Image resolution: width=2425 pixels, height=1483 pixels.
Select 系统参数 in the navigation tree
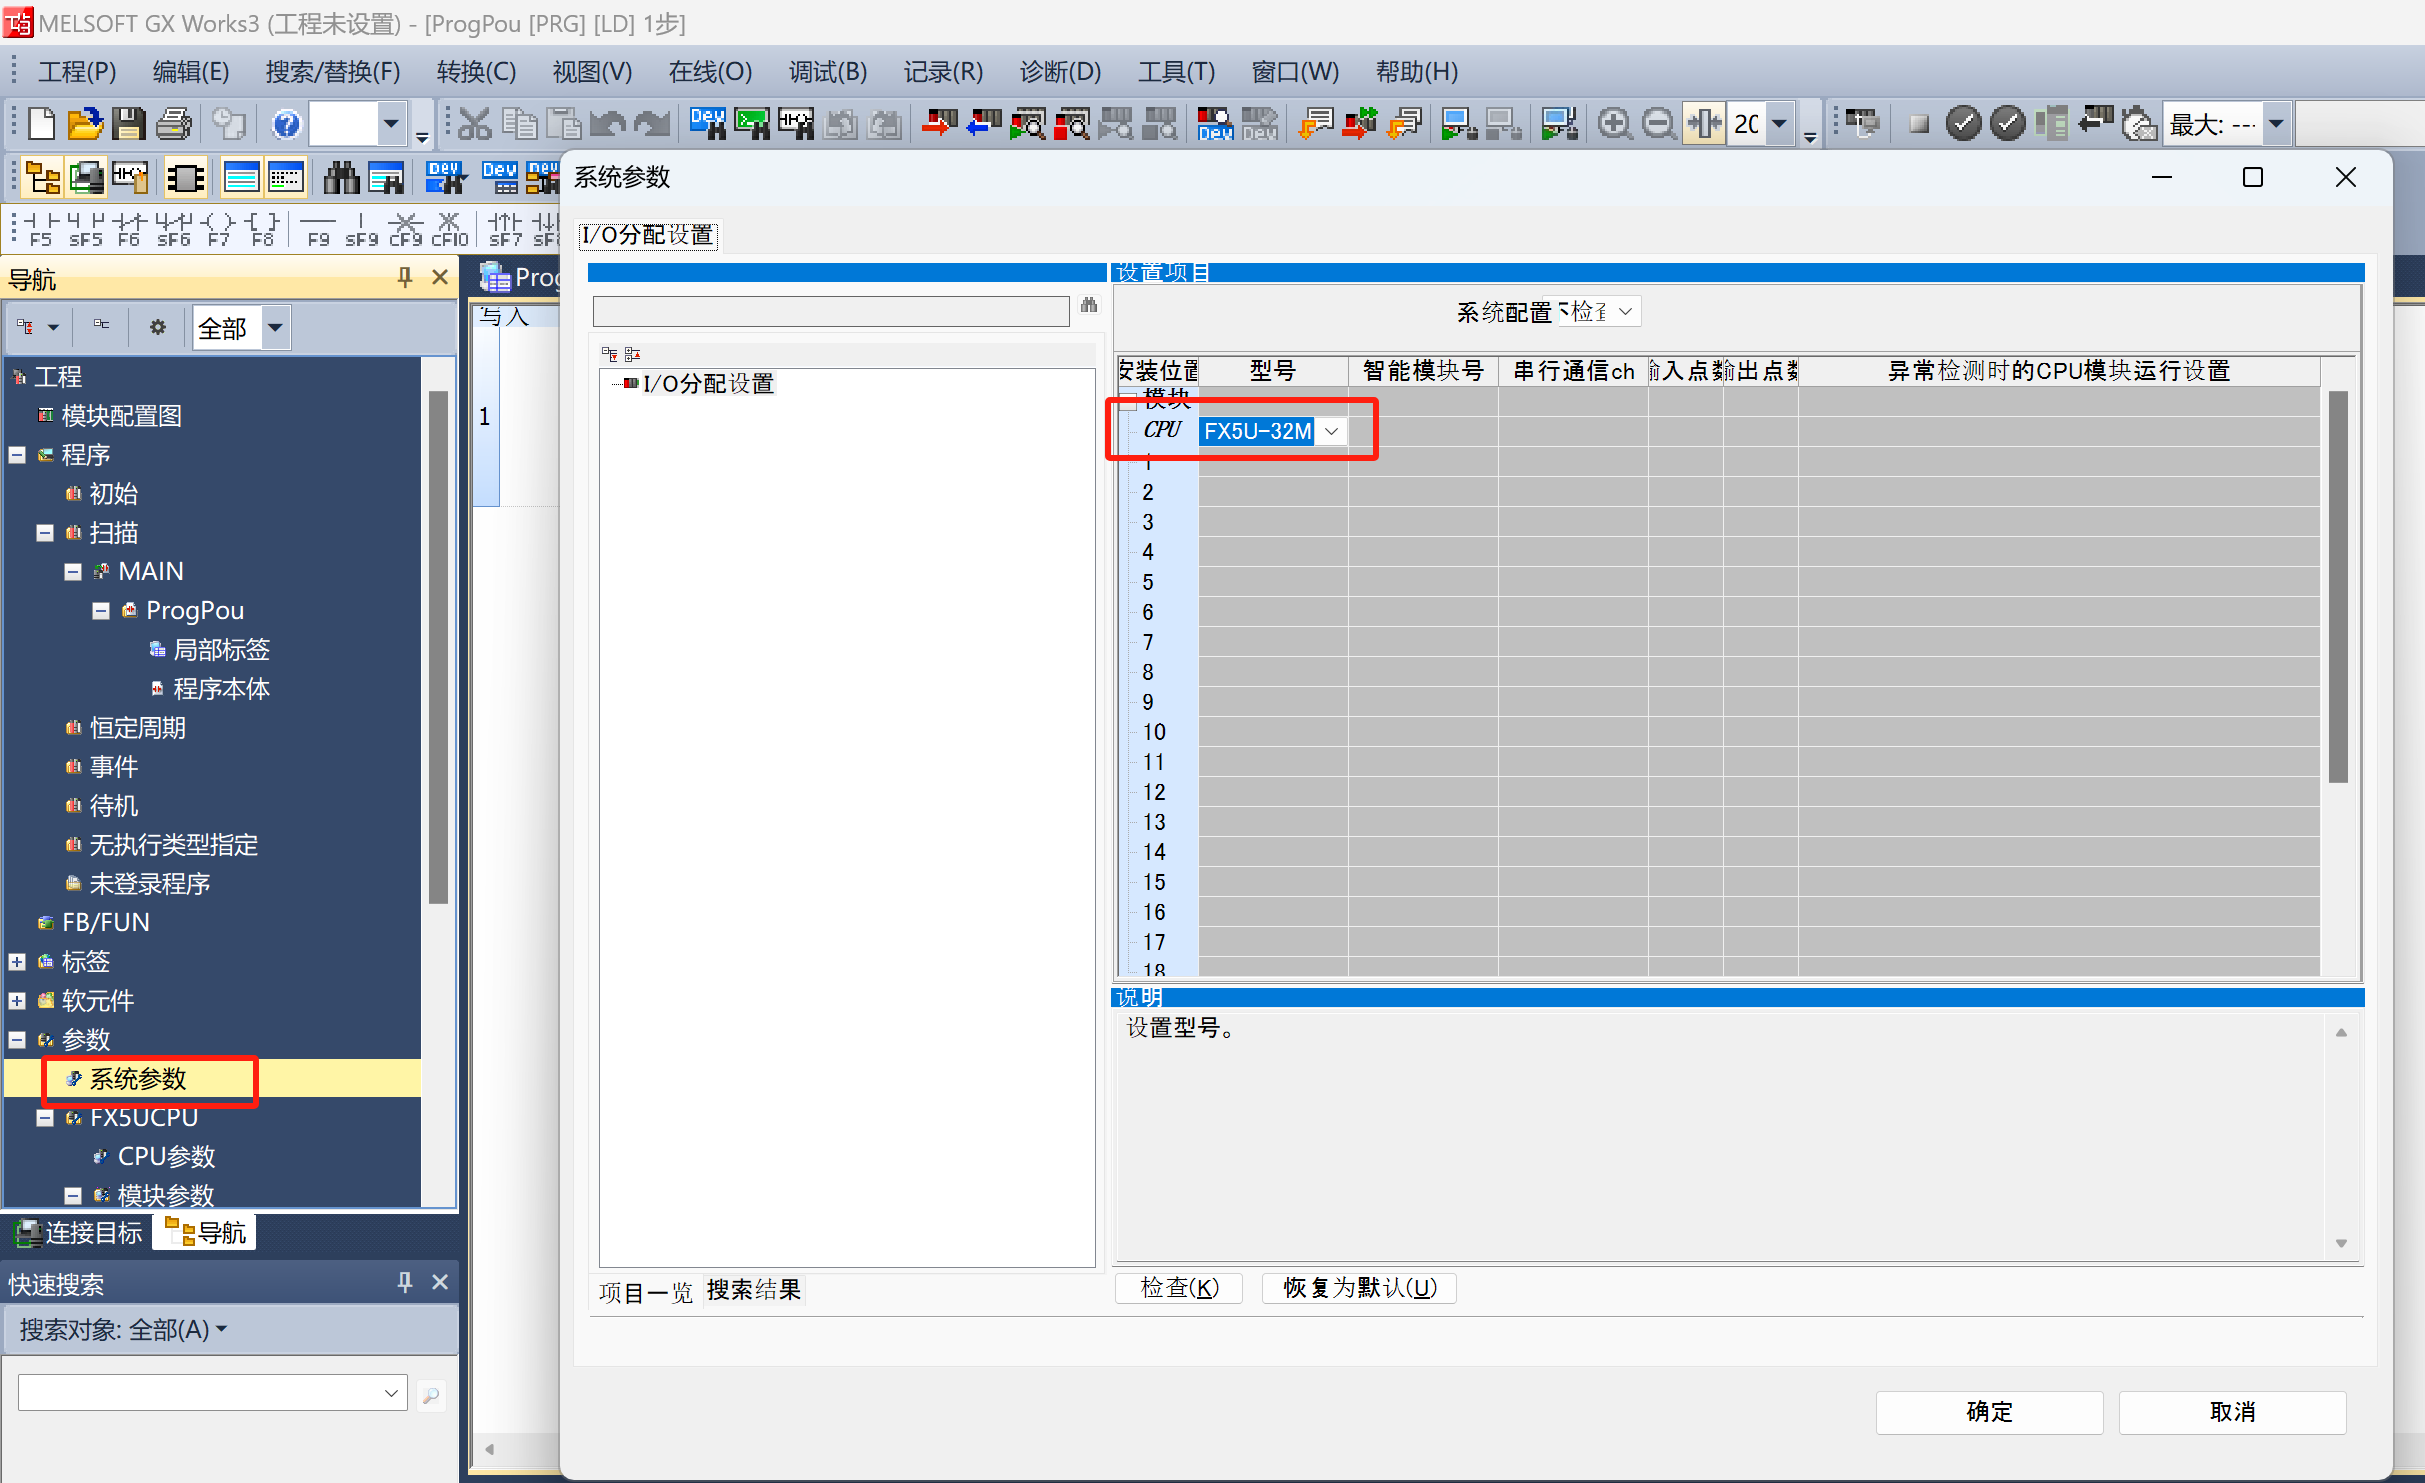(x=138, y=1079)
